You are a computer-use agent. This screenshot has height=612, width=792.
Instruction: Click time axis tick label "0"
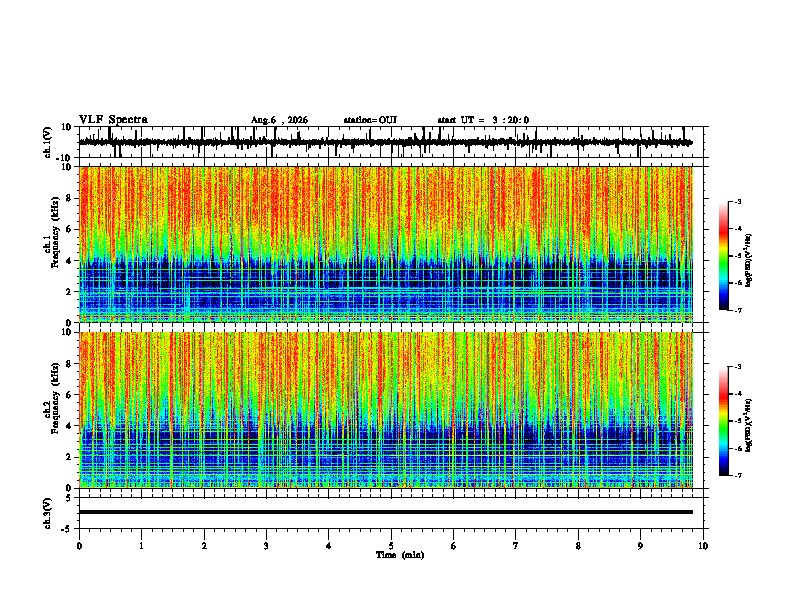click(79, 546)
